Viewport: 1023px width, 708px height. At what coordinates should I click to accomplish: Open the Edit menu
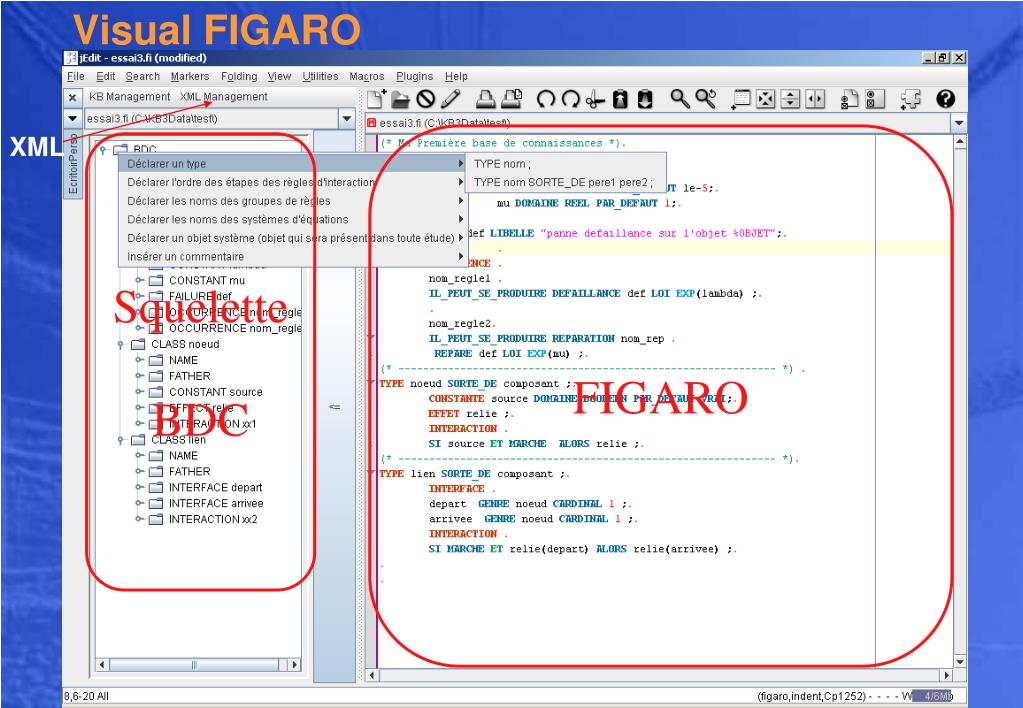[x=106, y=76]
